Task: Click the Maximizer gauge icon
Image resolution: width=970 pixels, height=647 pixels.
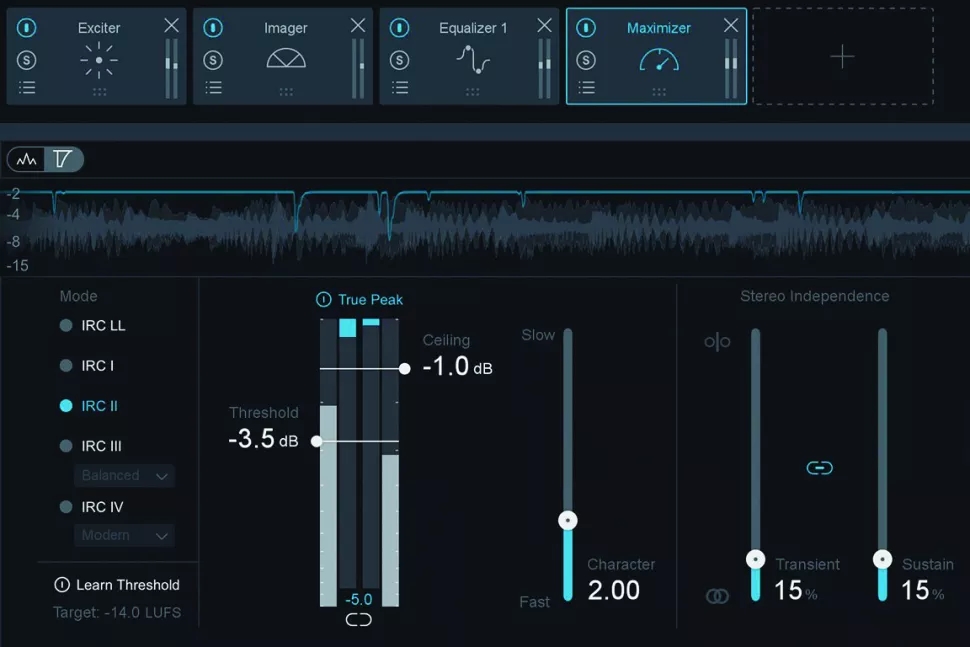Action: (659, 60)
